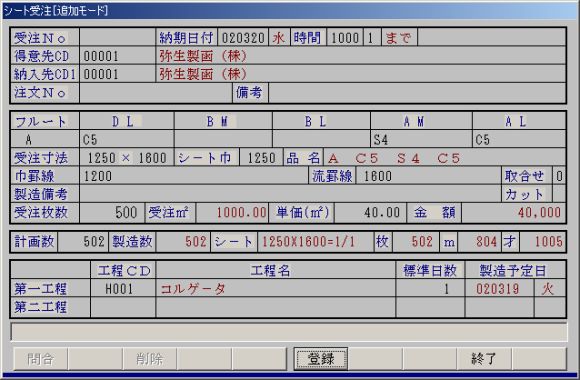Click the 登録 register button

tap(321, 359)
